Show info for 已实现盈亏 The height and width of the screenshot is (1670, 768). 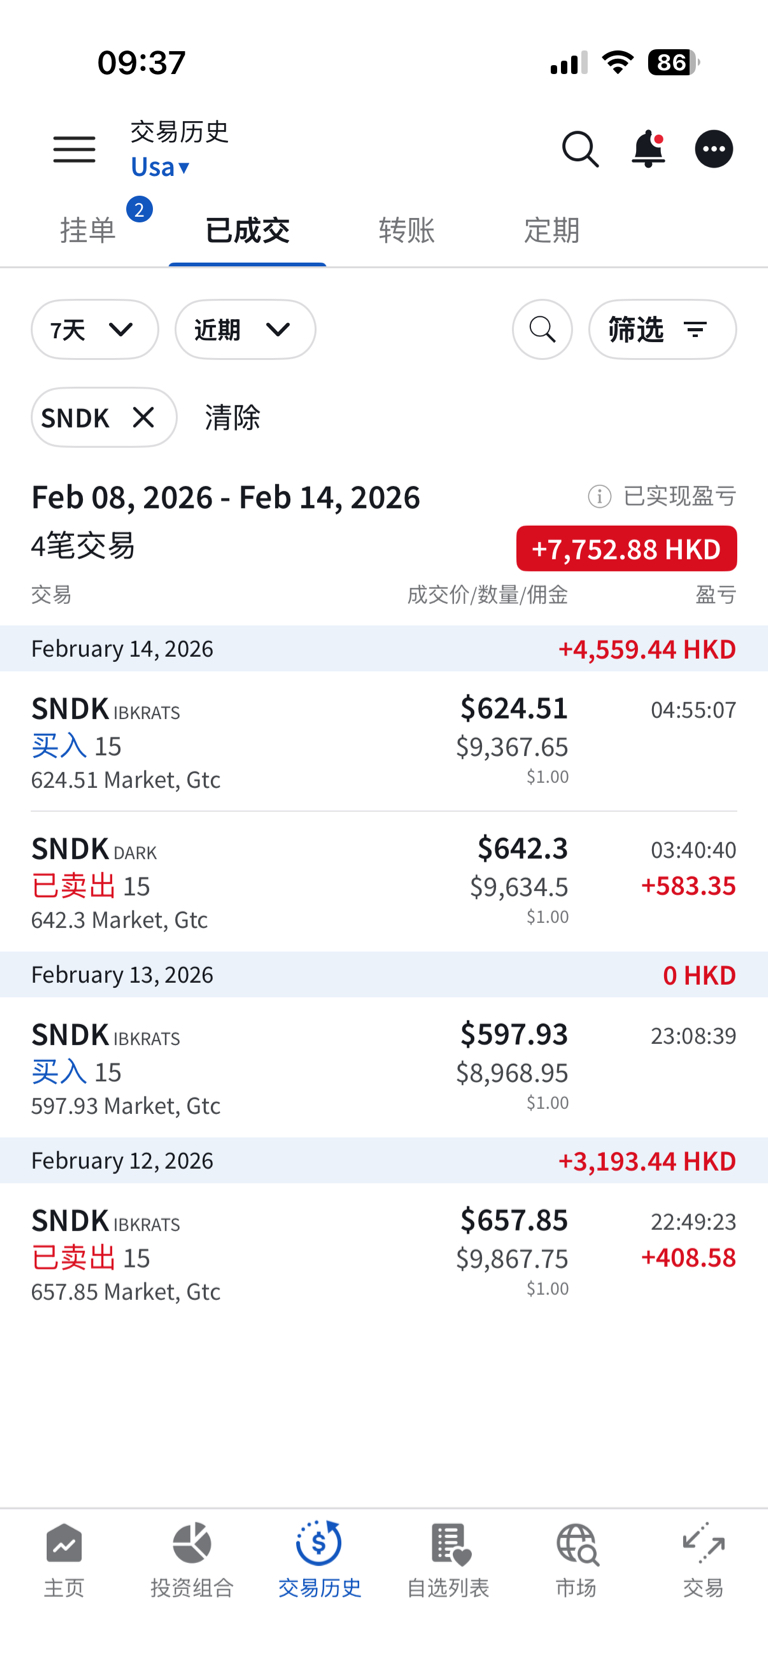tap(599, 496)
